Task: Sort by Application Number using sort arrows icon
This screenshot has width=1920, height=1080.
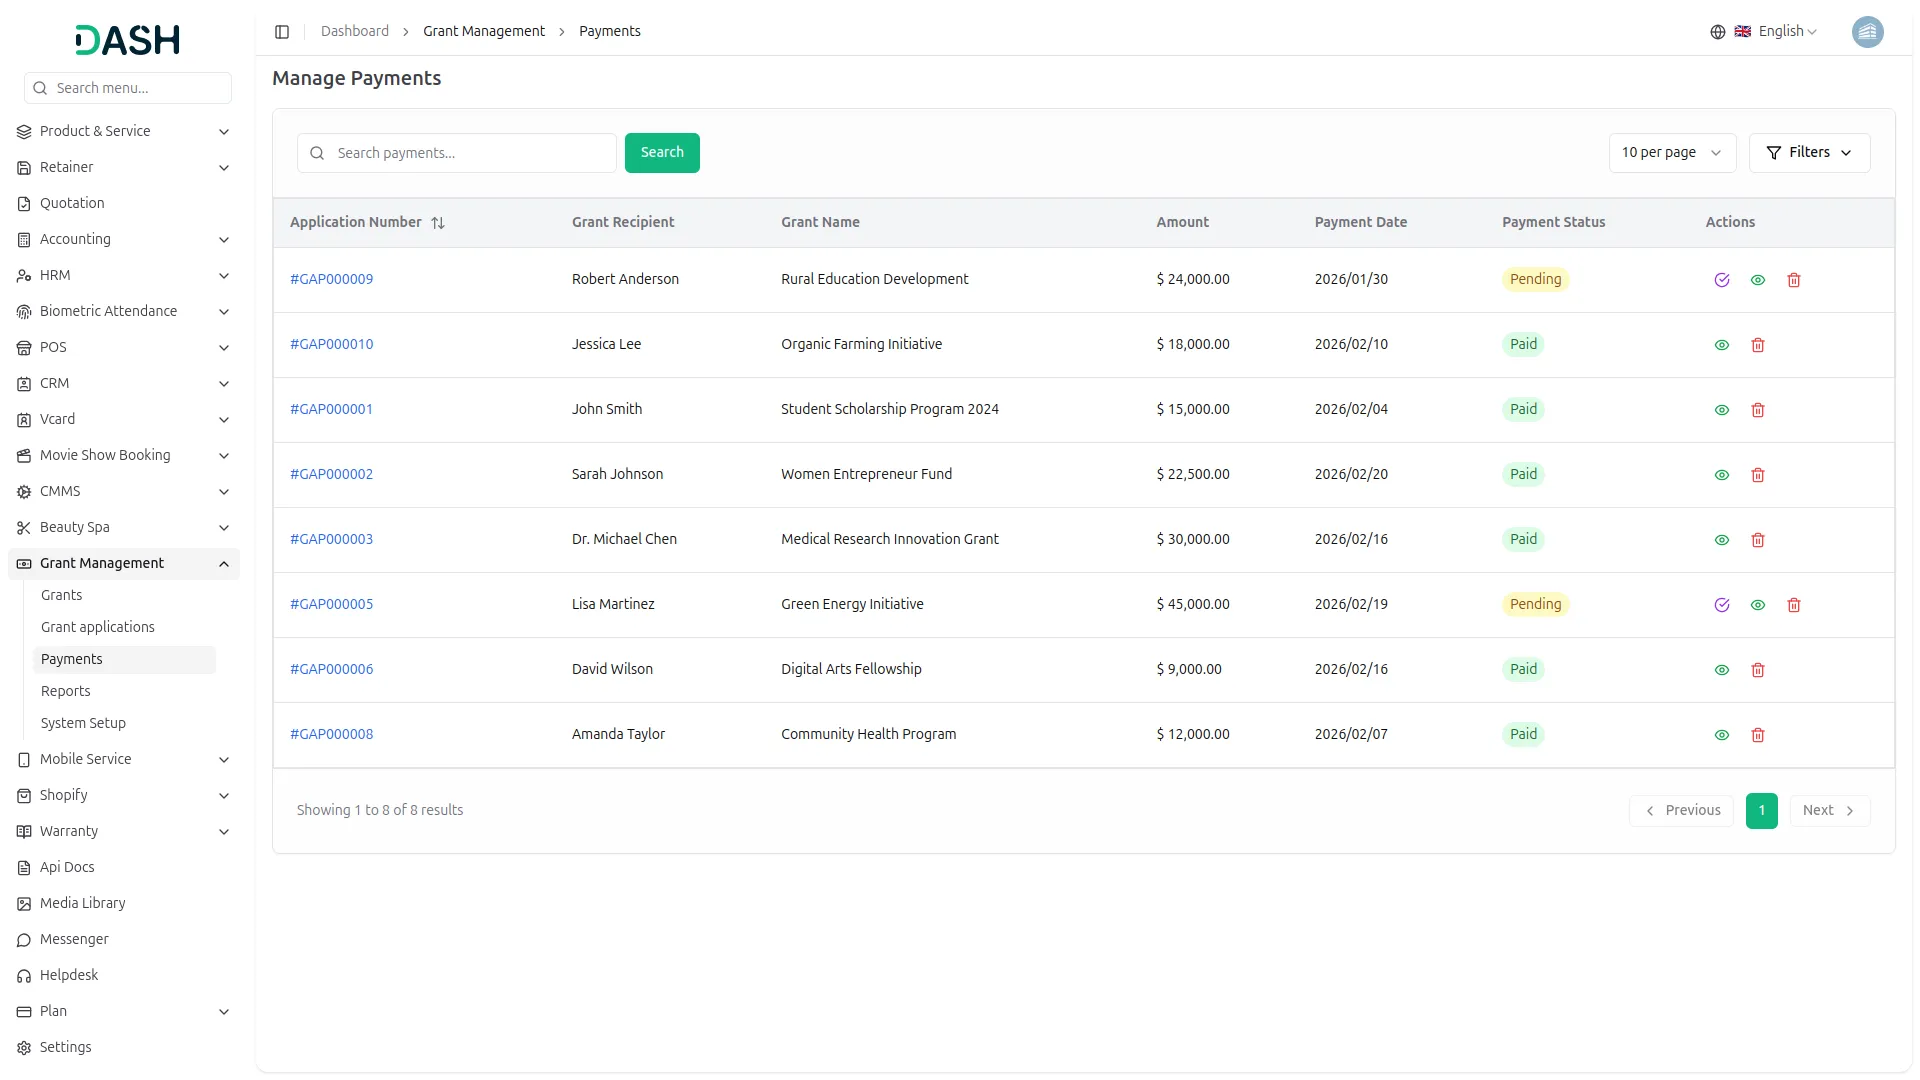Action: (439, 222)
